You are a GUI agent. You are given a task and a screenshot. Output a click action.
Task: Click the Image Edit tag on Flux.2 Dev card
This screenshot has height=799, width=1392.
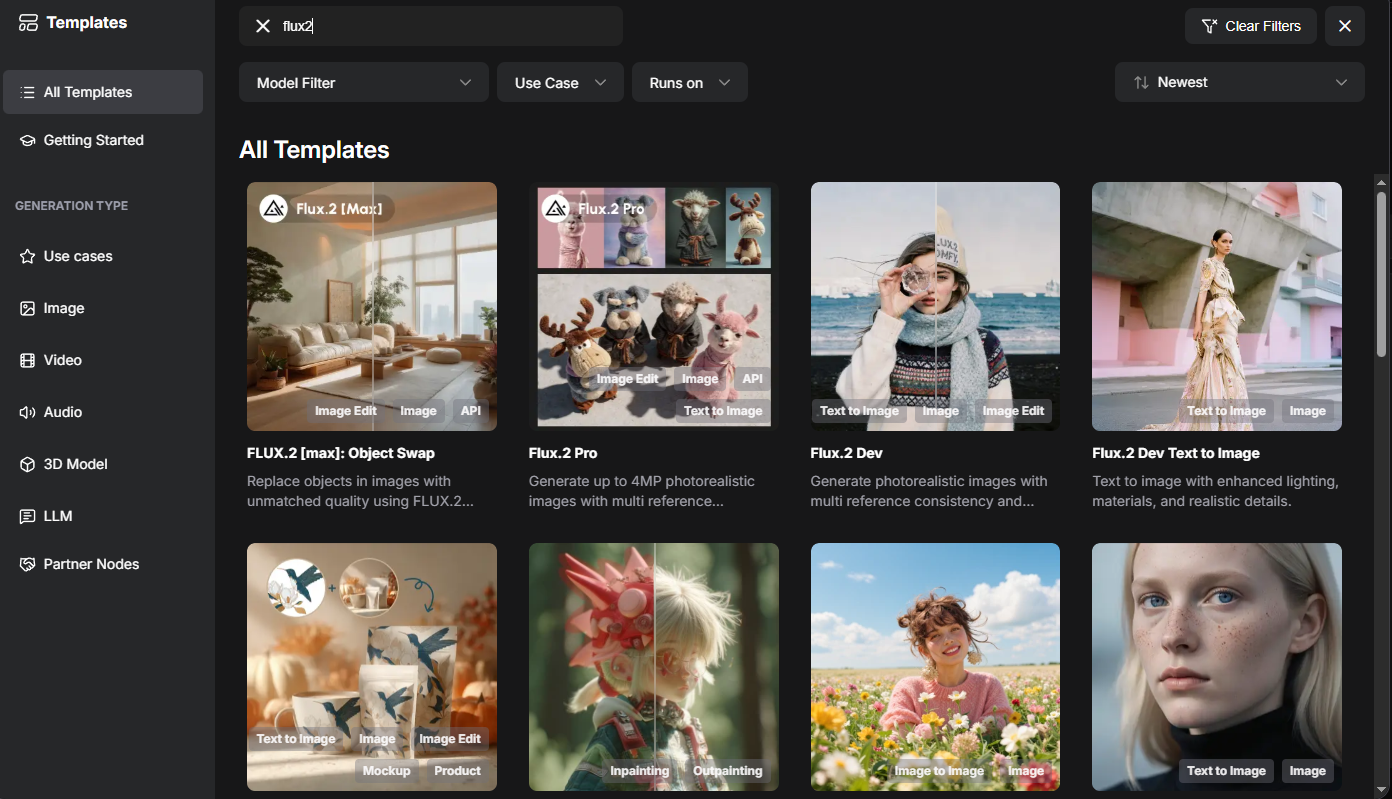tap(1013, 411)
